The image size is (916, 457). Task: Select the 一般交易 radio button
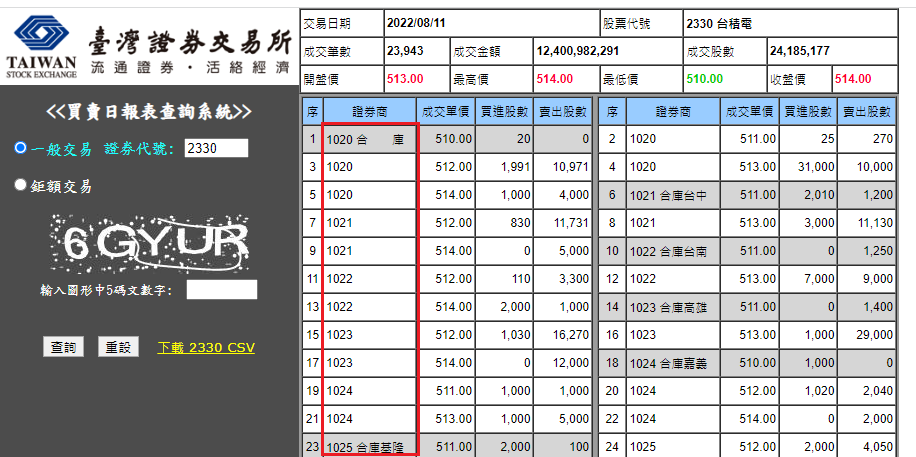pos(21,148)
